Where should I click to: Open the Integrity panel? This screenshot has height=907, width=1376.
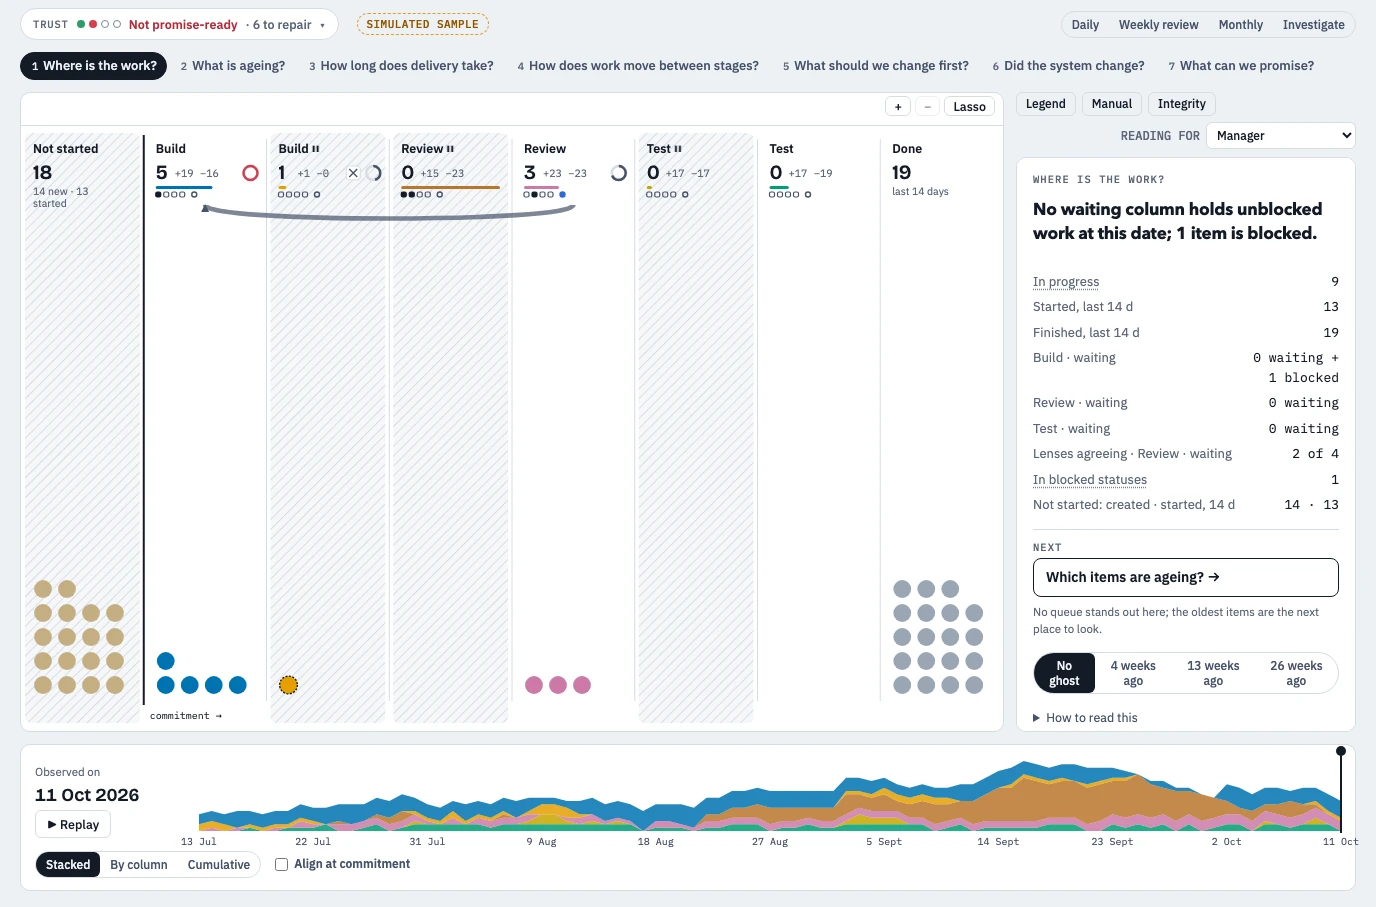pyautogui.click(x=1182, y=104)
